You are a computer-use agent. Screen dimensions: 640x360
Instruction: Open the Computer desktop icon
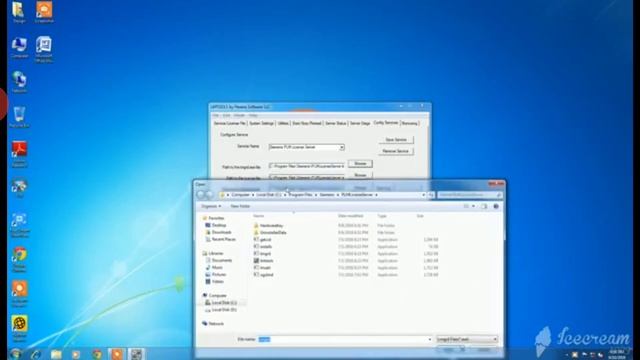pyautogui.click(x=19, y=48)
